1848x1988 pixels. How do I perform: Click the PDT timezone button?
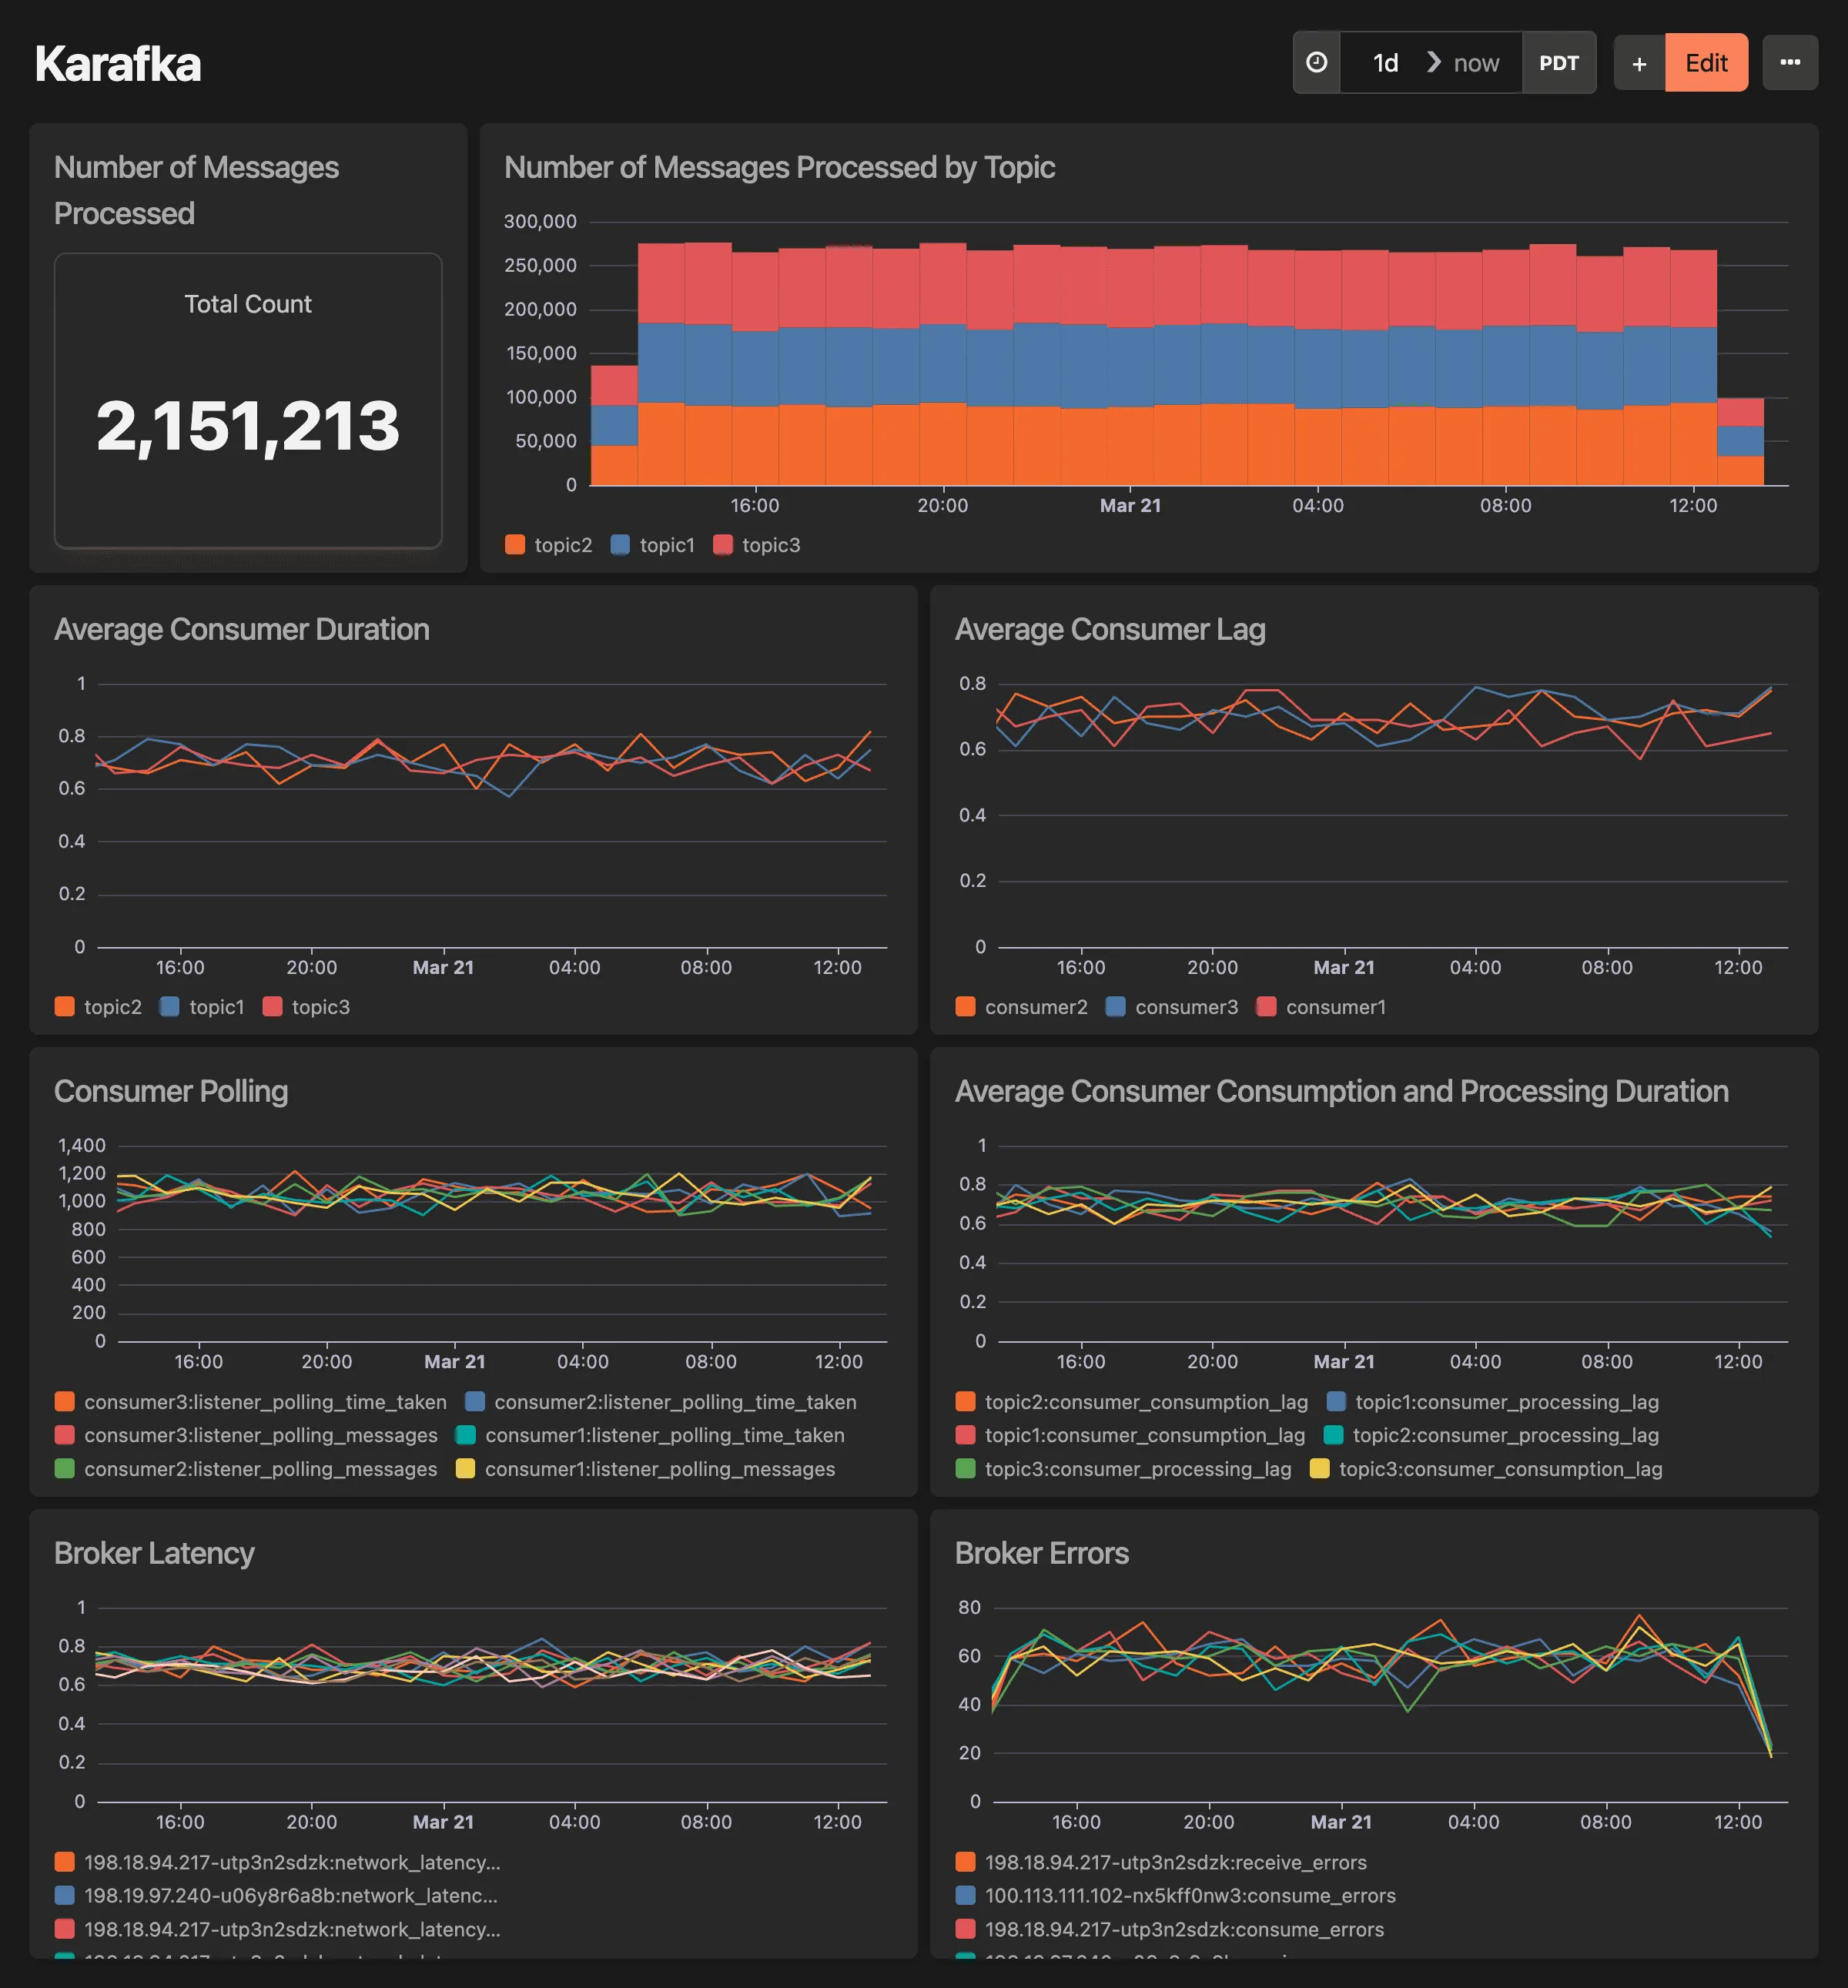tap(1559, 62)
